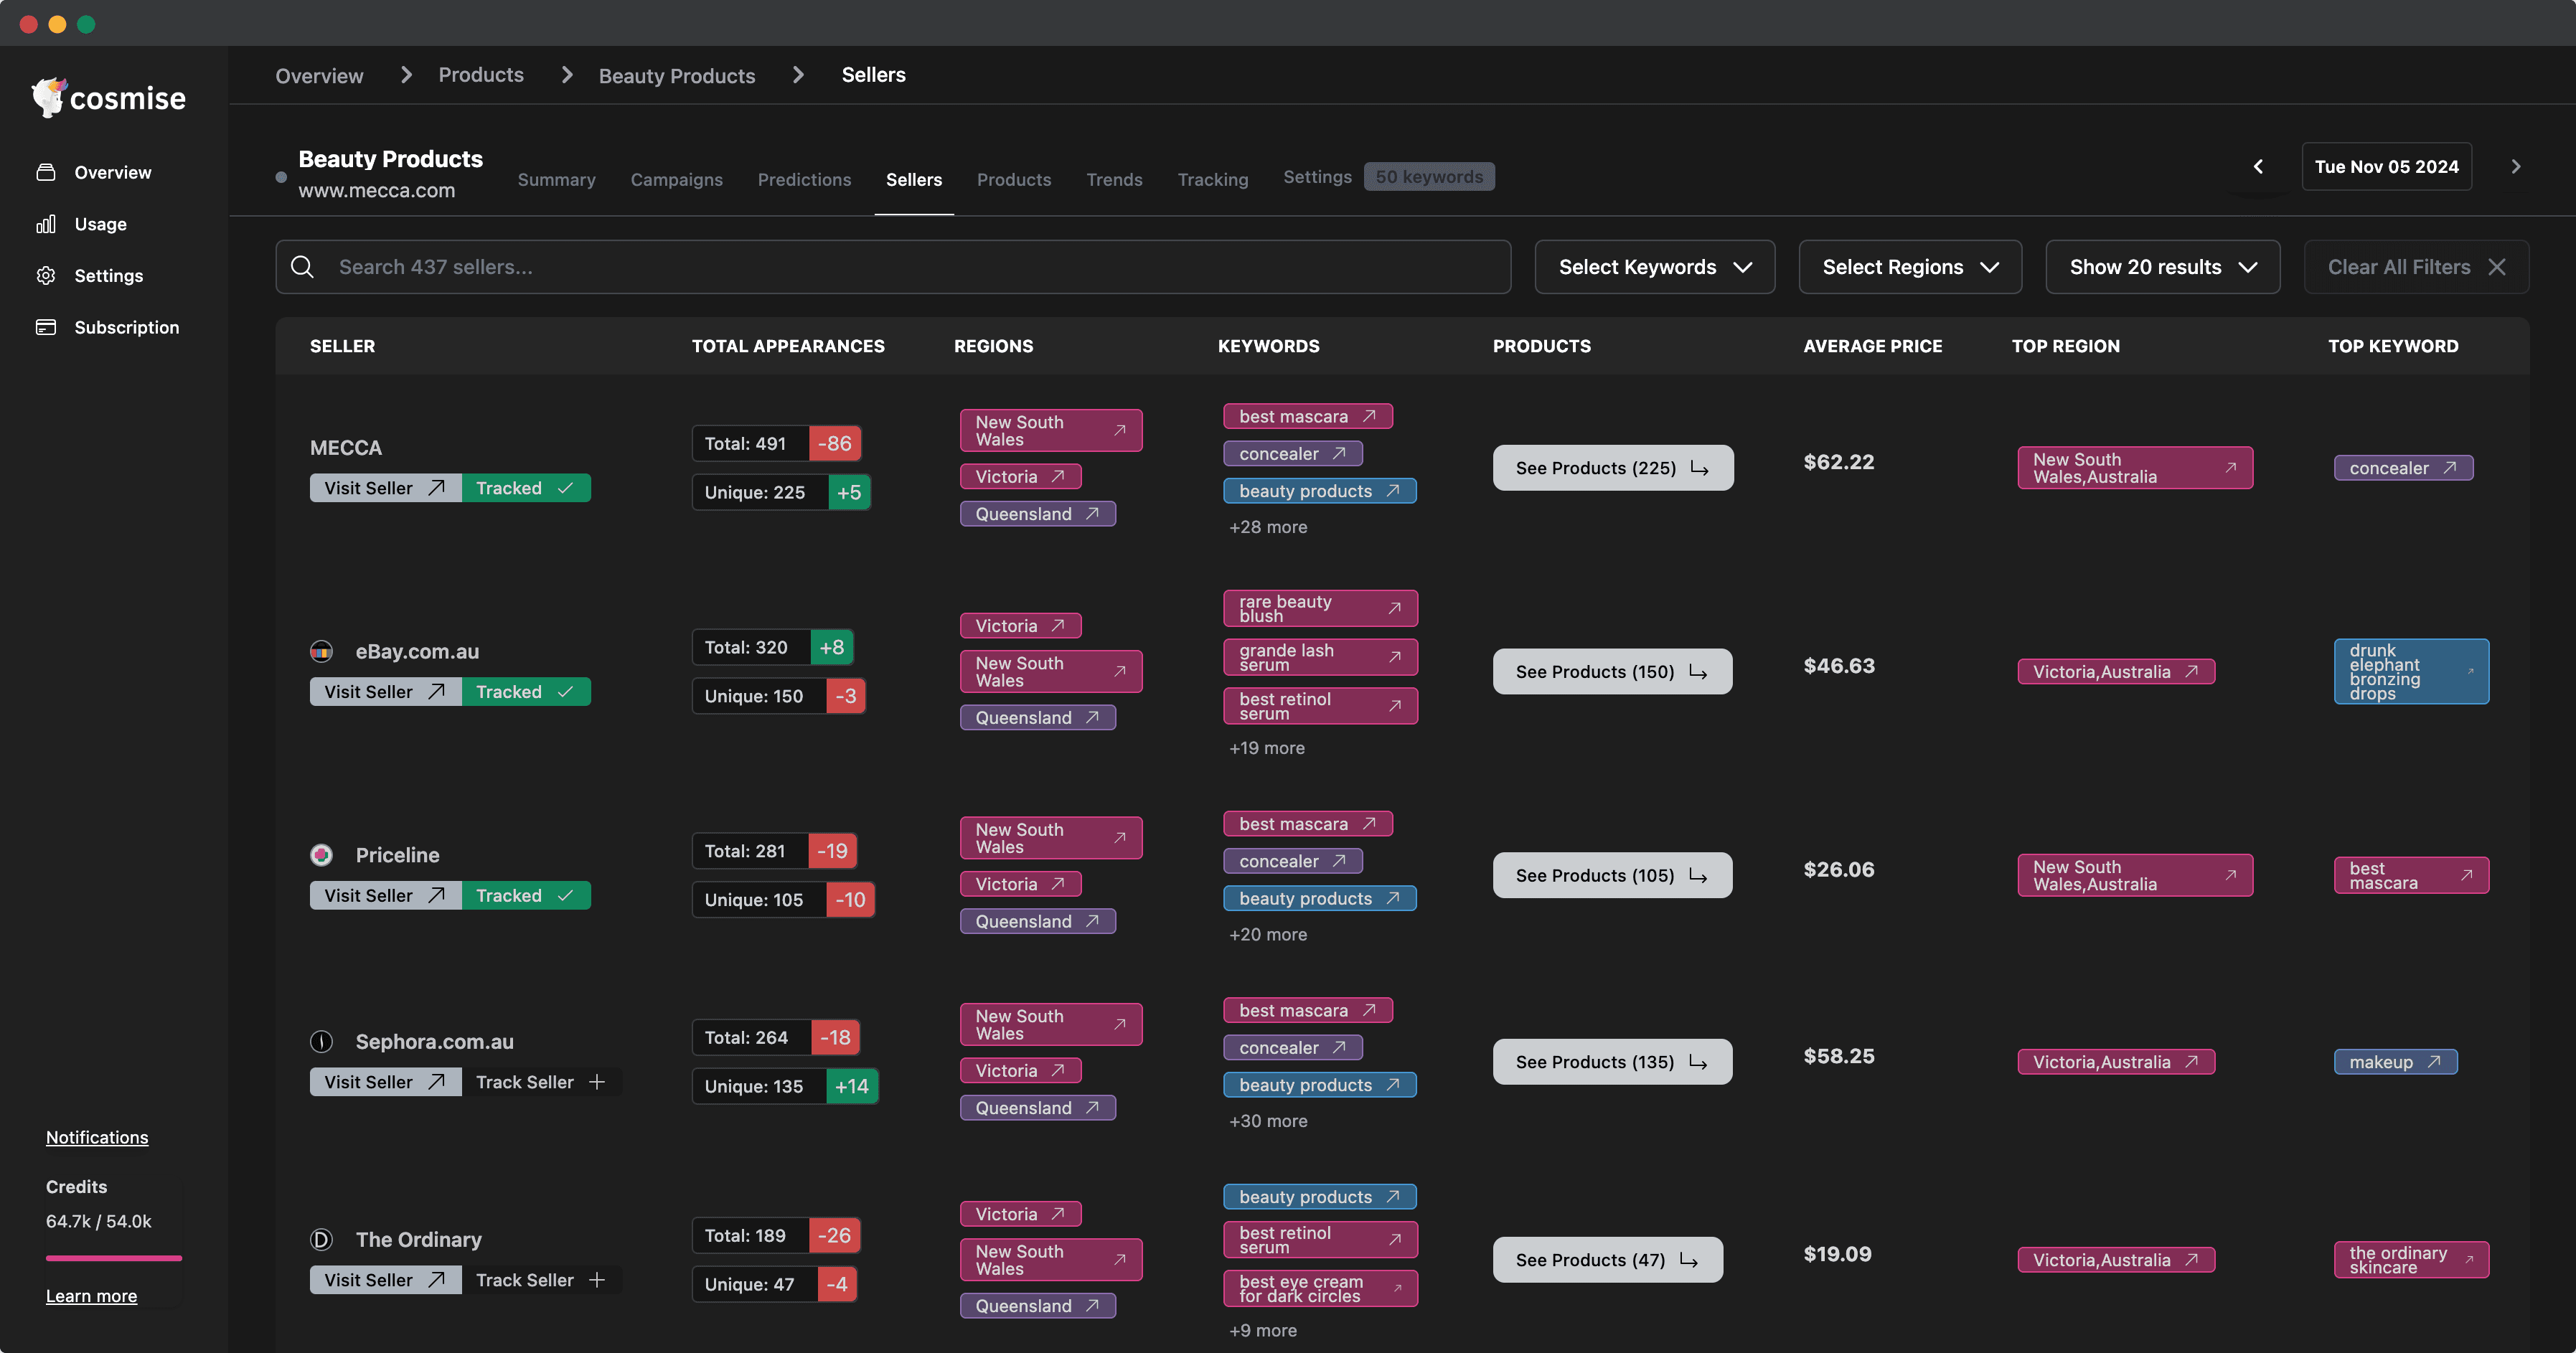Open the Notifications link
2576x1353 pixels.
point(97,1137)
